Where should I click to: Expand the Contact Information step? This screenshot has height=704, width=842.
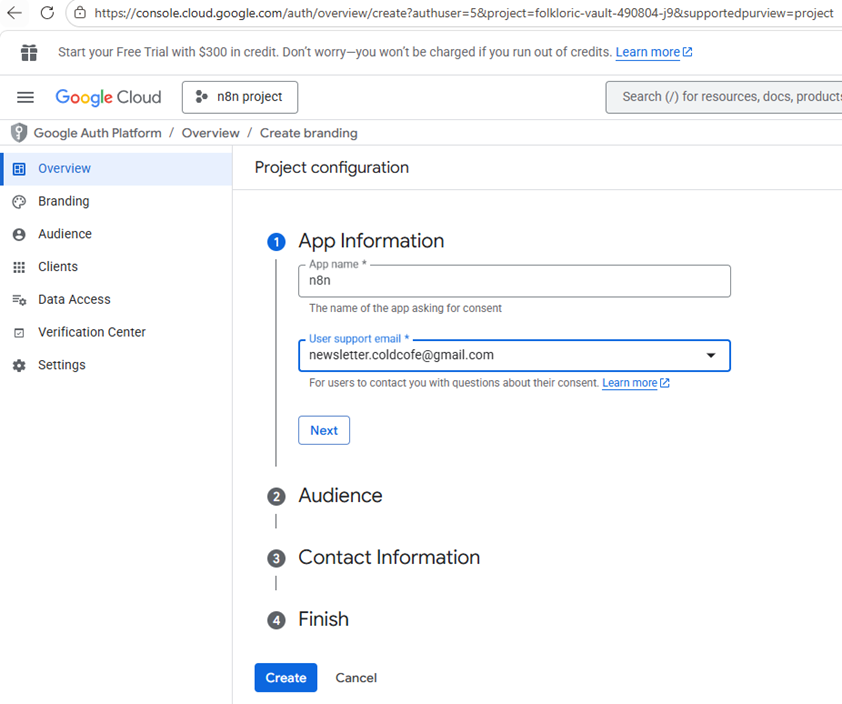pyautogui.click(x=388, y=558)
